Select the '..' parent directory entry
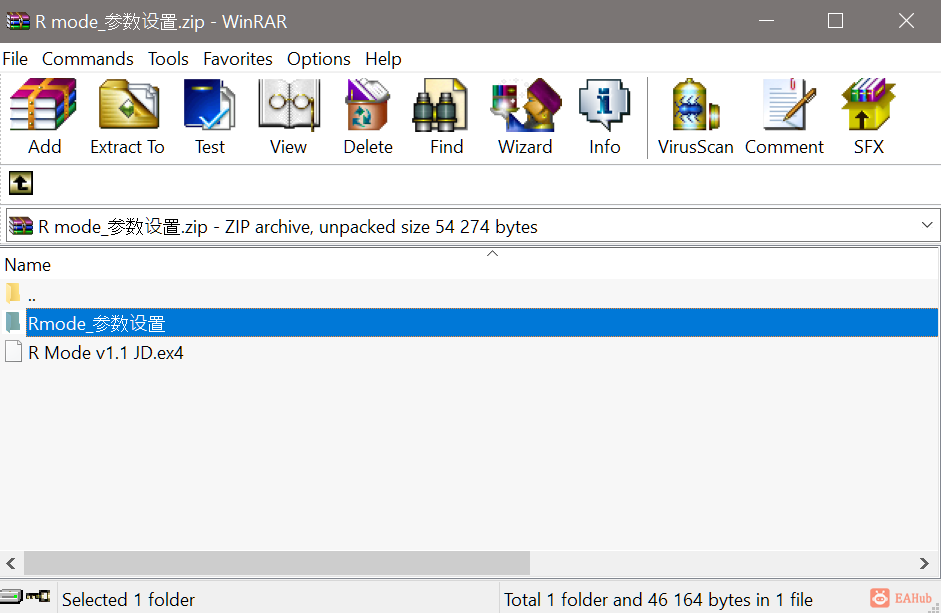 click(x=32, y=295)
